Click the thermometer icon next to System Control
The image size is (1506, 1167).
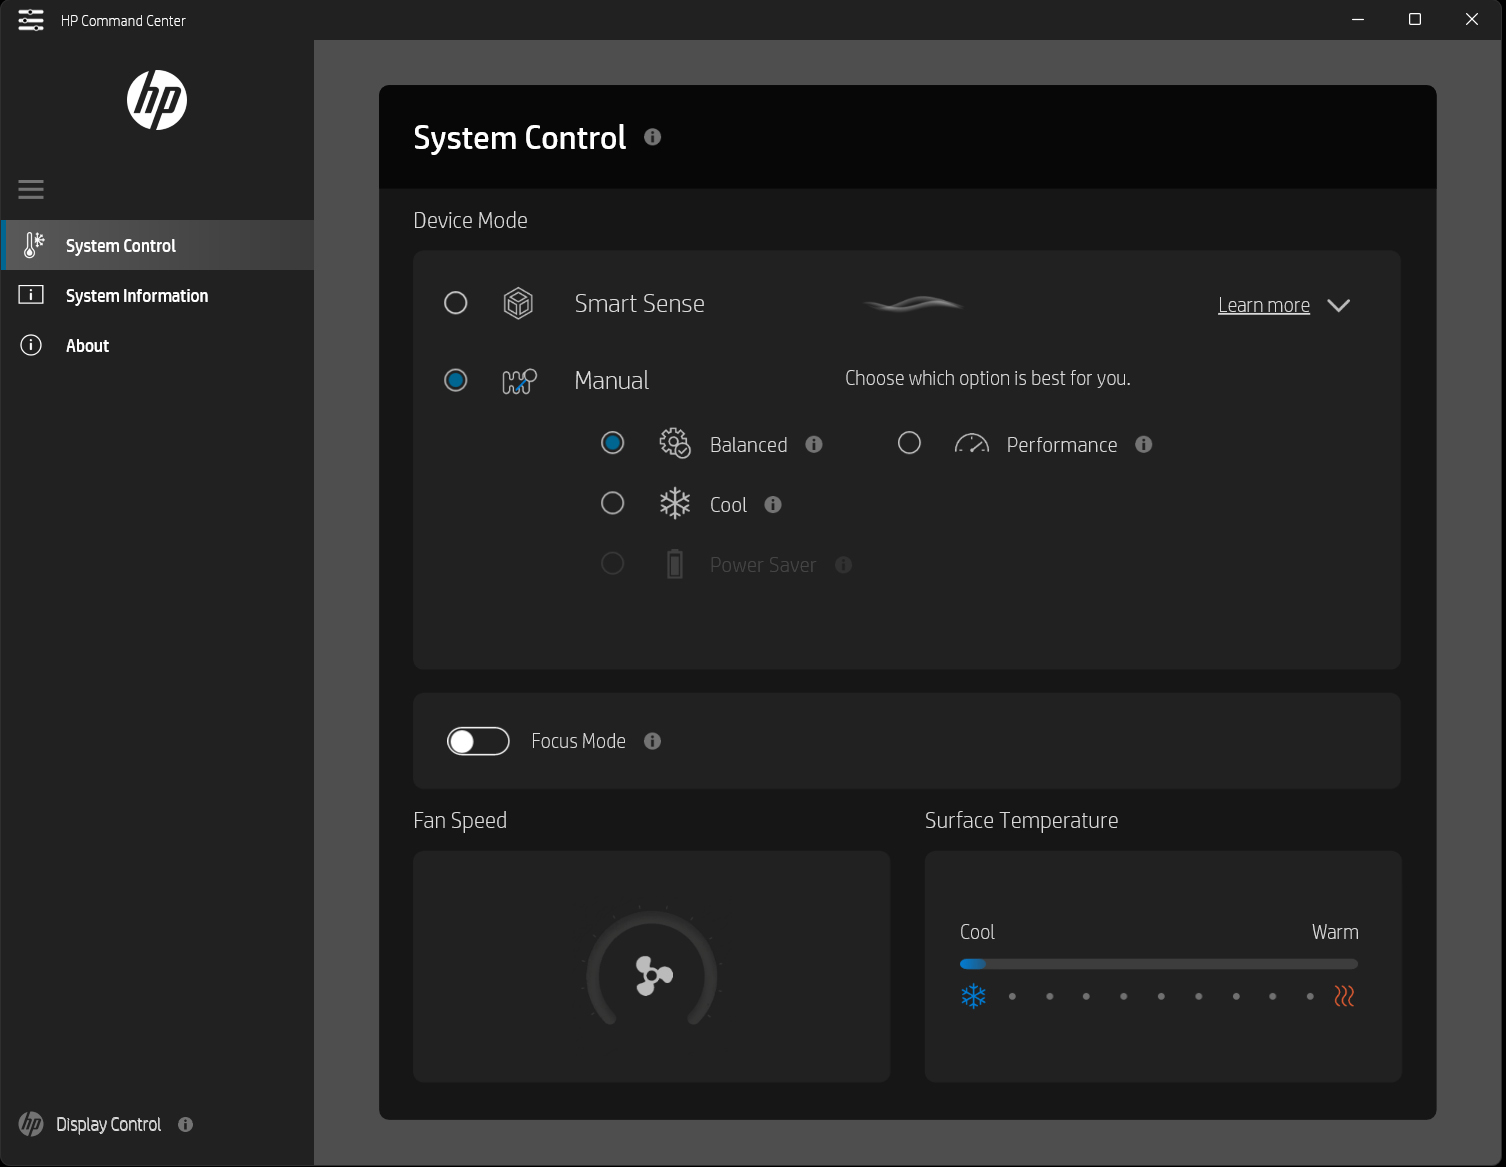pyautogui.click(x=34, y=245)
